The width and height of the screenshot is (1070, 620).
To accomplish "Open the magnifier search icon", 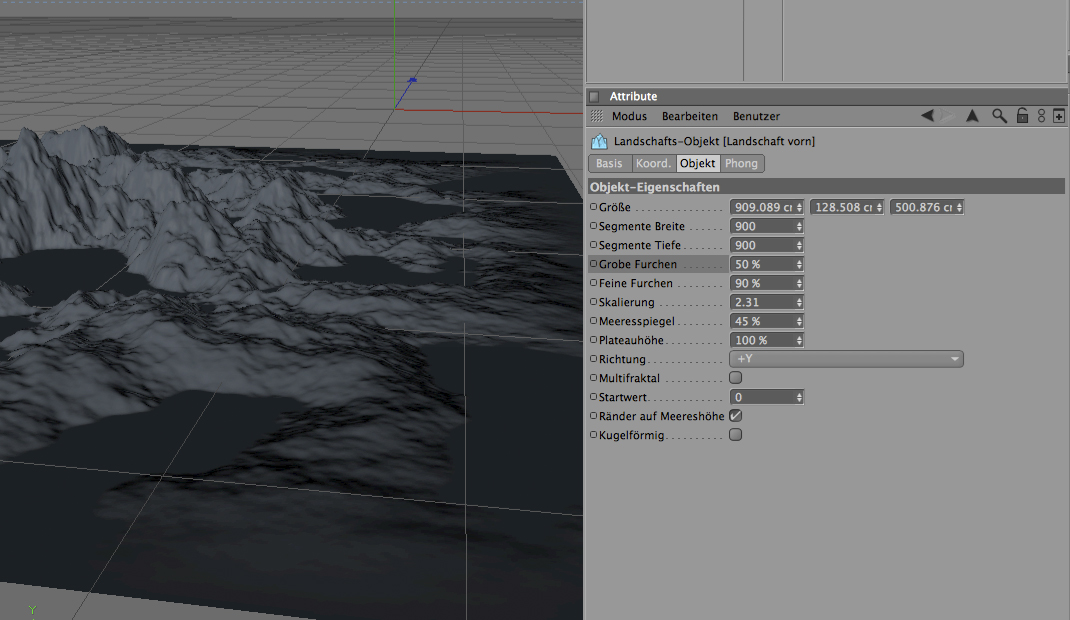I will 999,116.
